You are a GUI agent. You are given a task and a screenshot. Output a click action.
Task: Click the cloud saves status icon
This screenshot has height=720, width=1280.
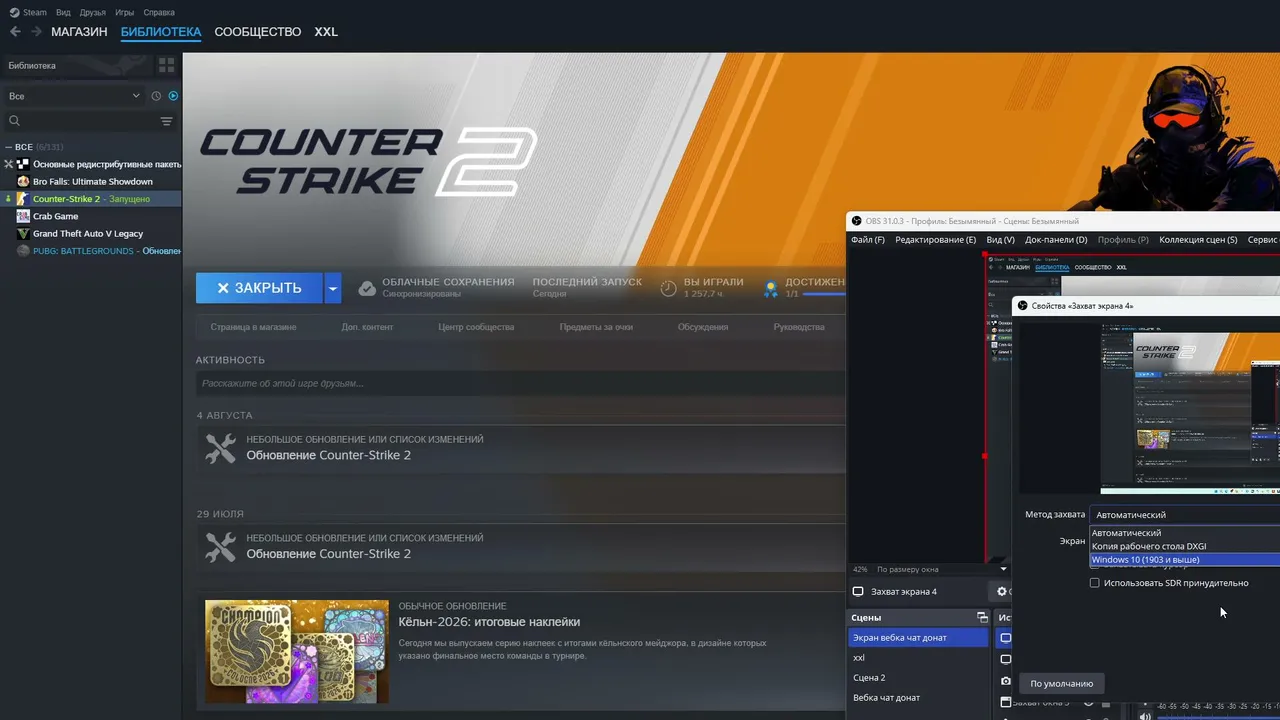367,288
